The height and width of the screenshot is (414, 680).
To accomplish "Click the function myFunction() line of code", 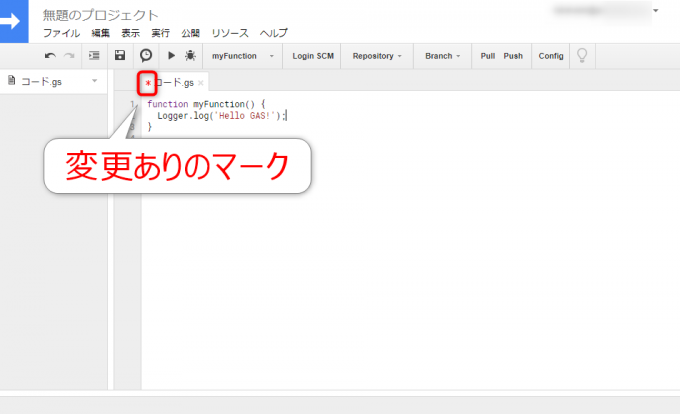I will coord(206,104).
